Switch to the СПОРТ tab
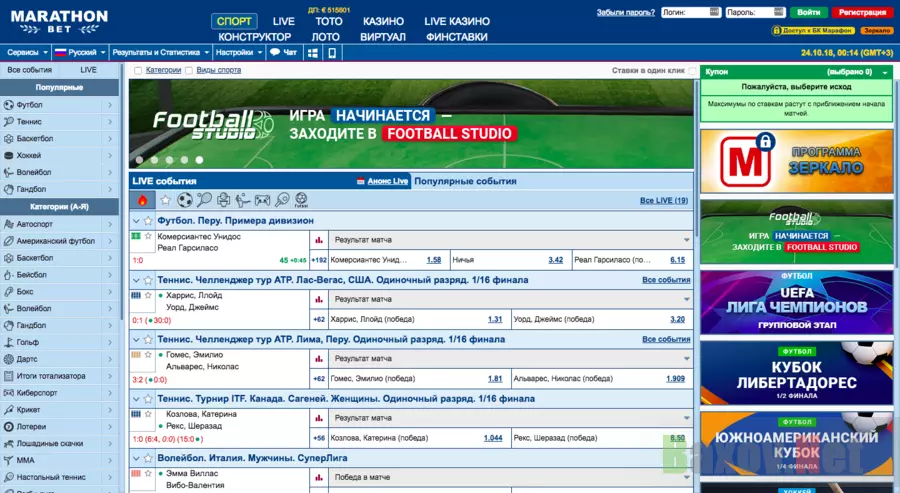This screenshot has height=493, width=900. click(x=234, y=21)
